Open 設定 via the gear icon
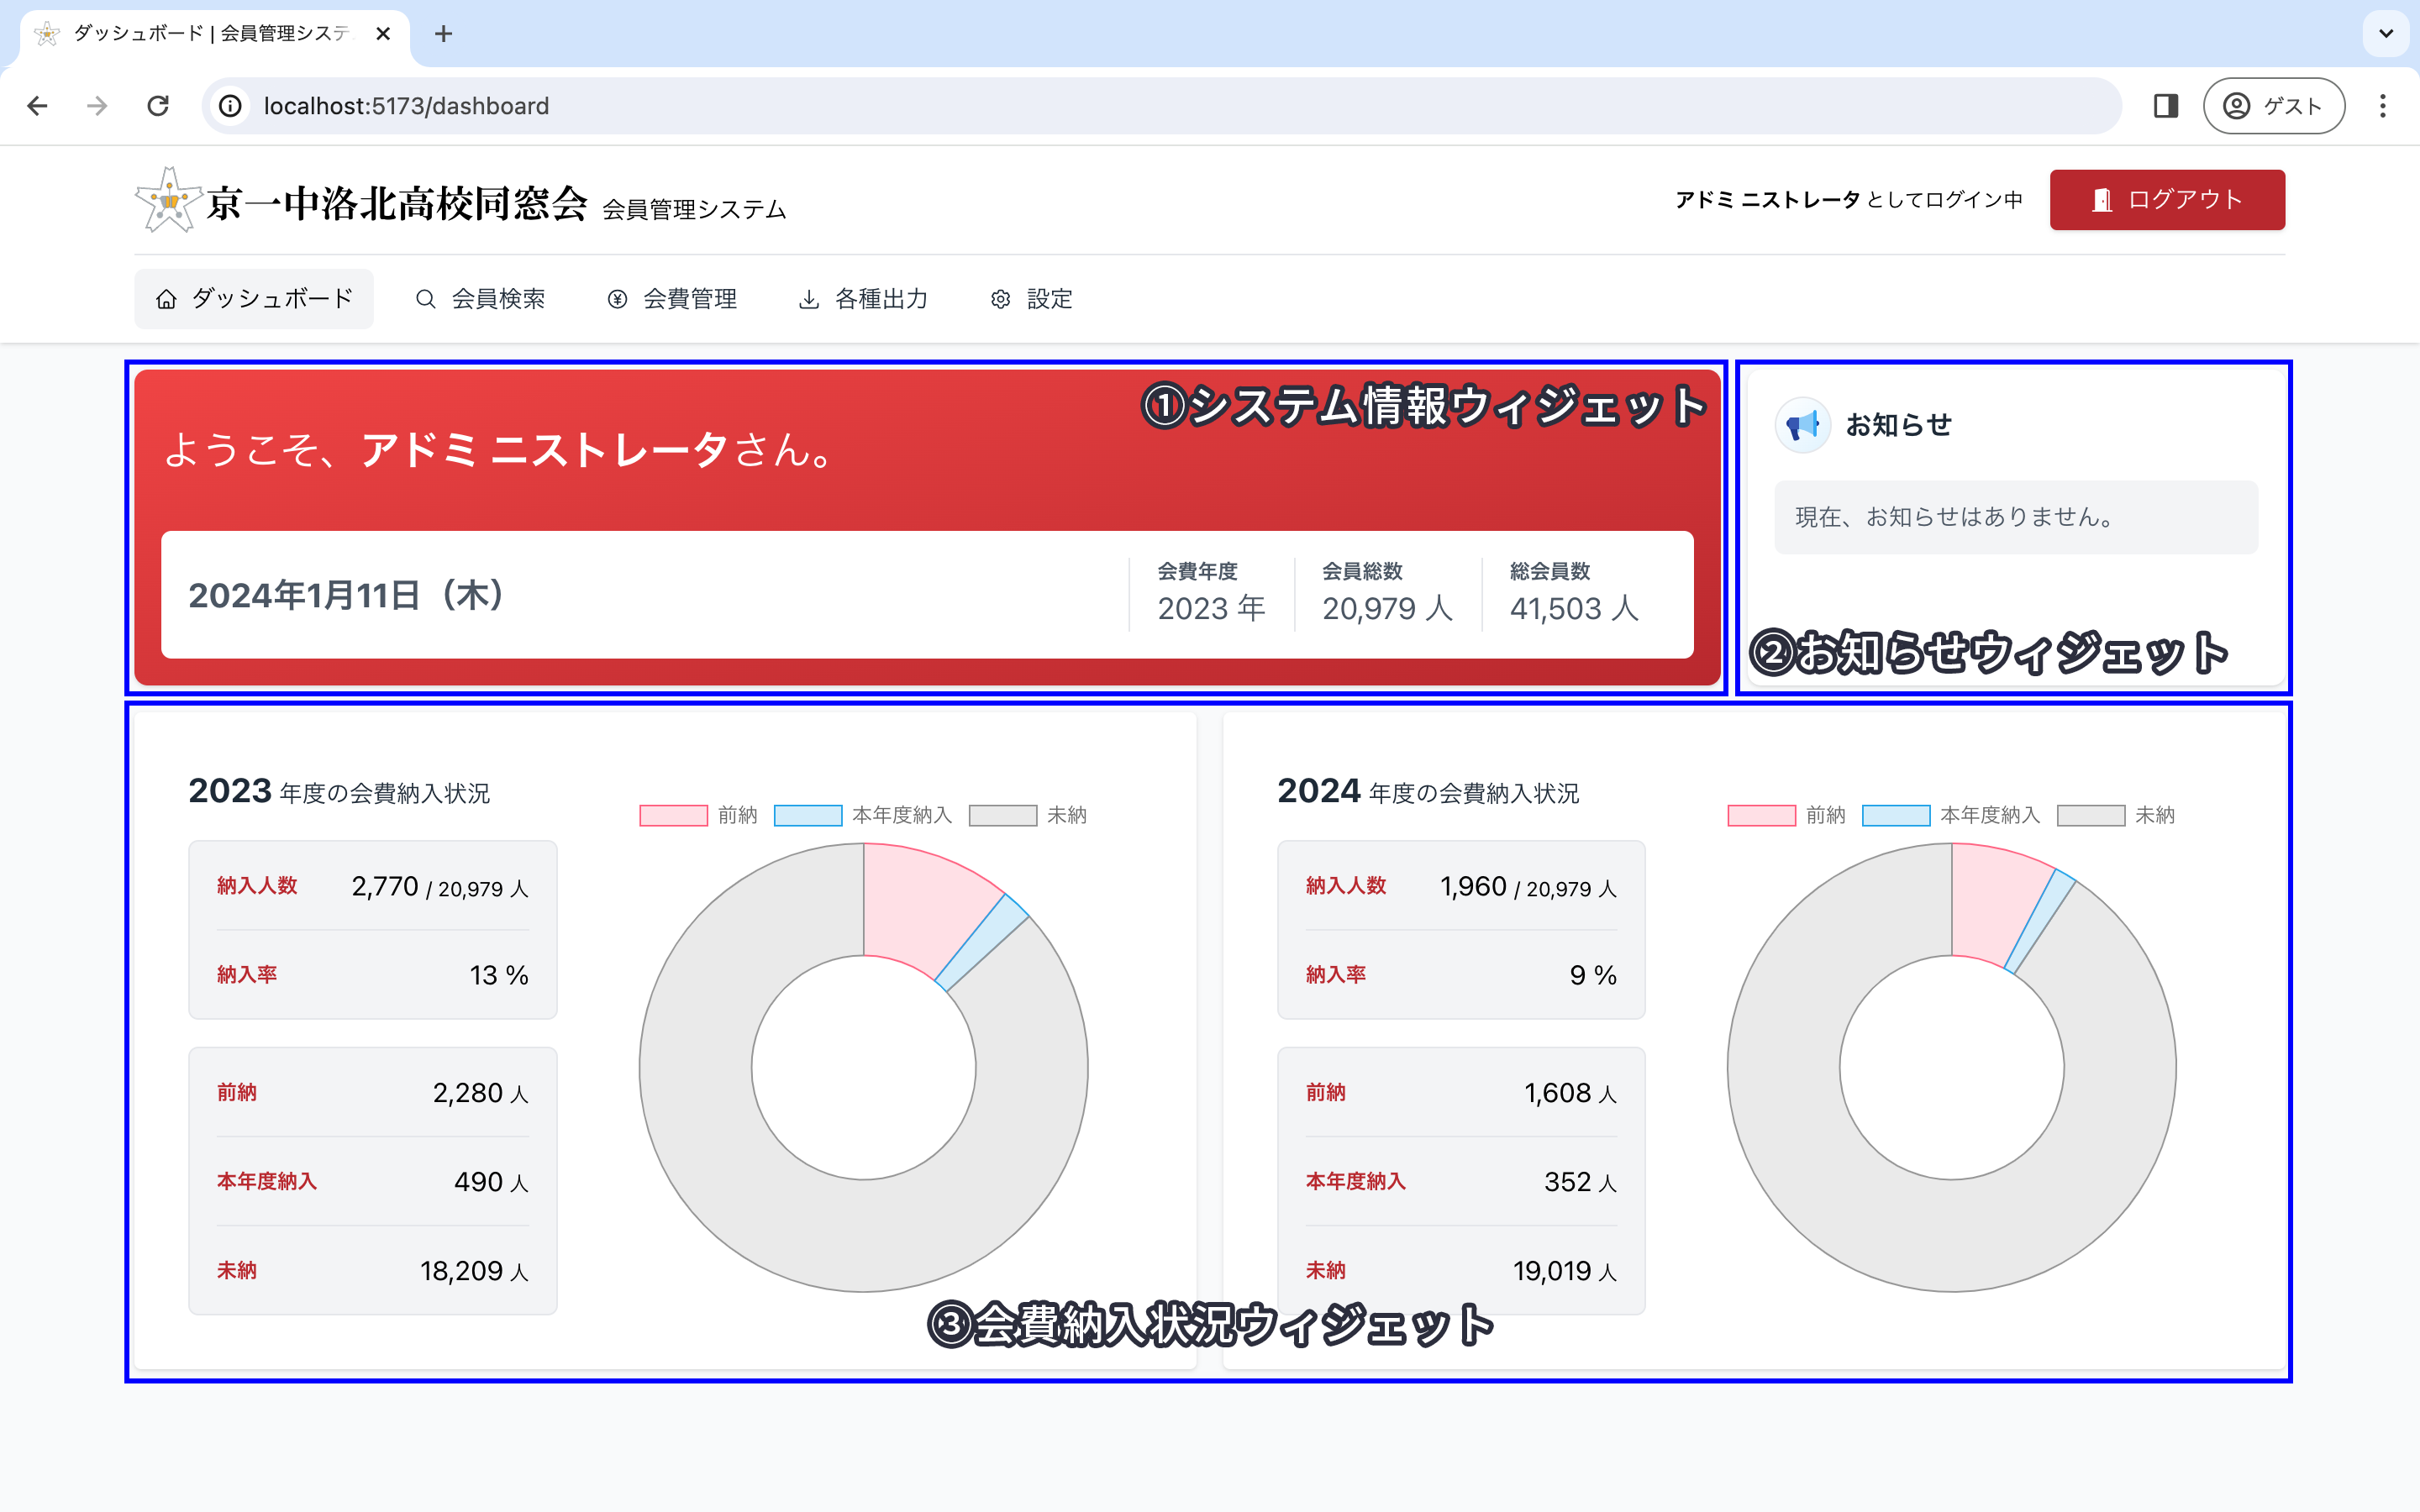The height and width of the screenshot is (1512, 2420). tap(1000, 298)
